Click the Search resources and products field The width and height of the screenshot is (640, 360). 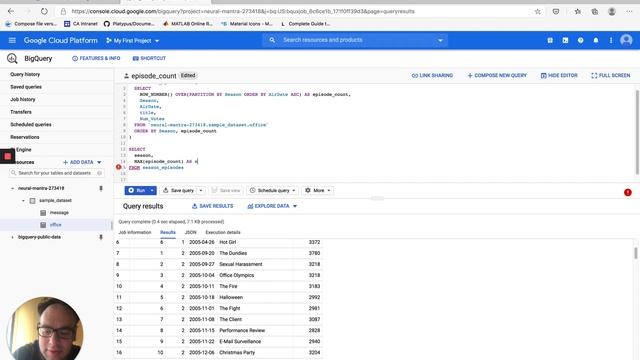355,40
